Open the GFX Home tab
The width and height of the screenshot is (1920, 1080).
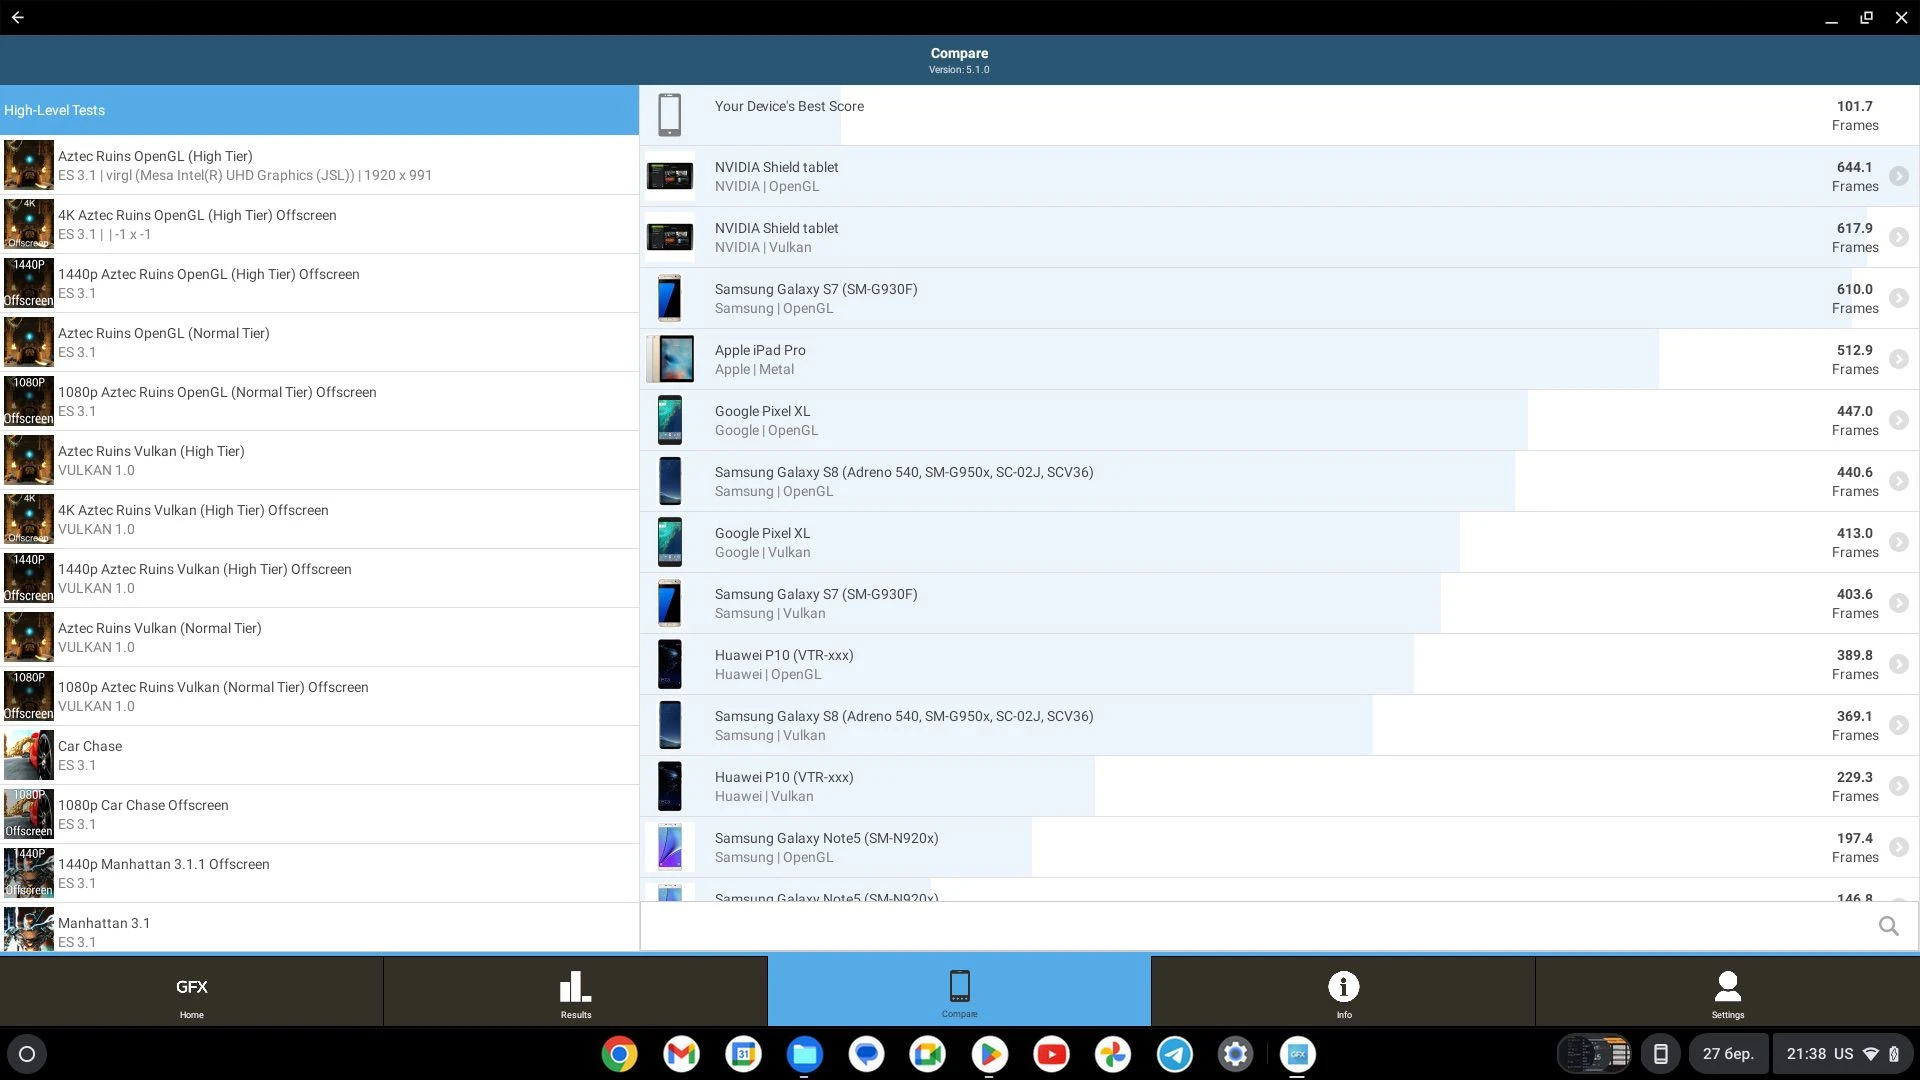191,992
